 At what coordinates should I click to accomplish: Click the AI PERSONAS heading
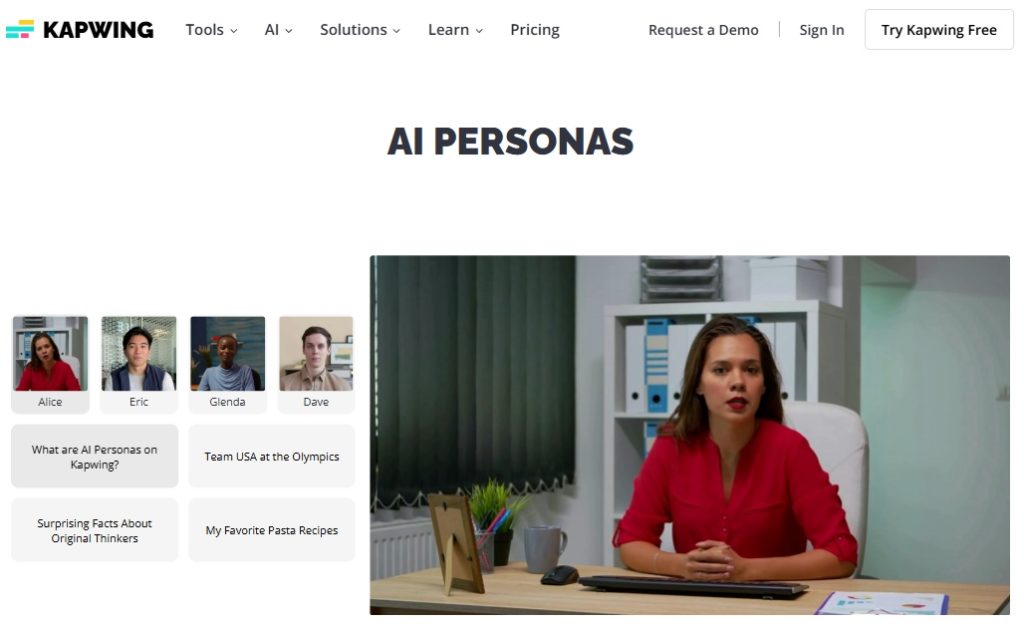tap(511, 141)
